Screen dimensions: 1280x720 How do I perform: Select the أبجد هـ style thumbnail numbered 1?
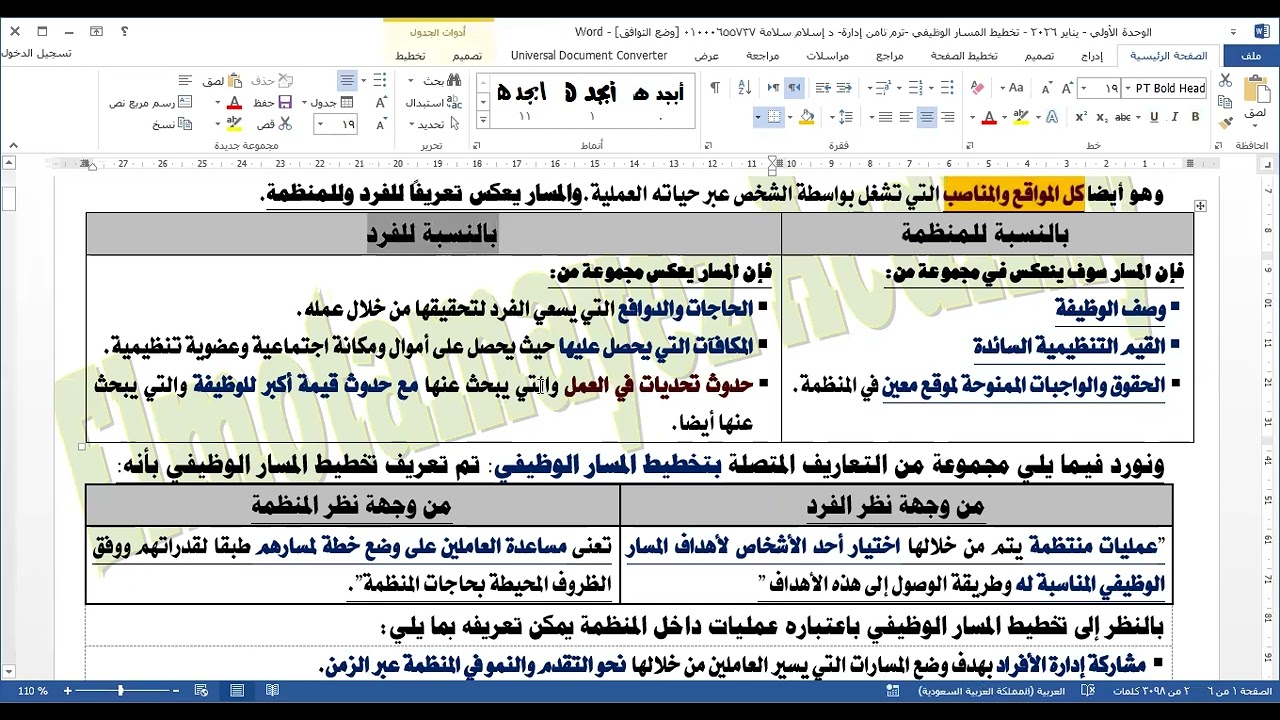click(592, 100)
